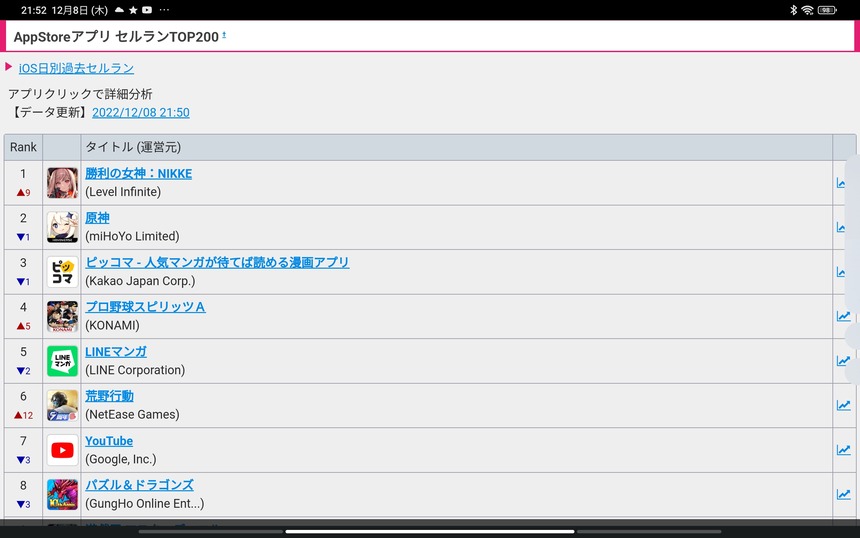Open the ピッコマ manga app title link
Image resolution: width=860 pixels, height=538 pixels.
[217, 263]
